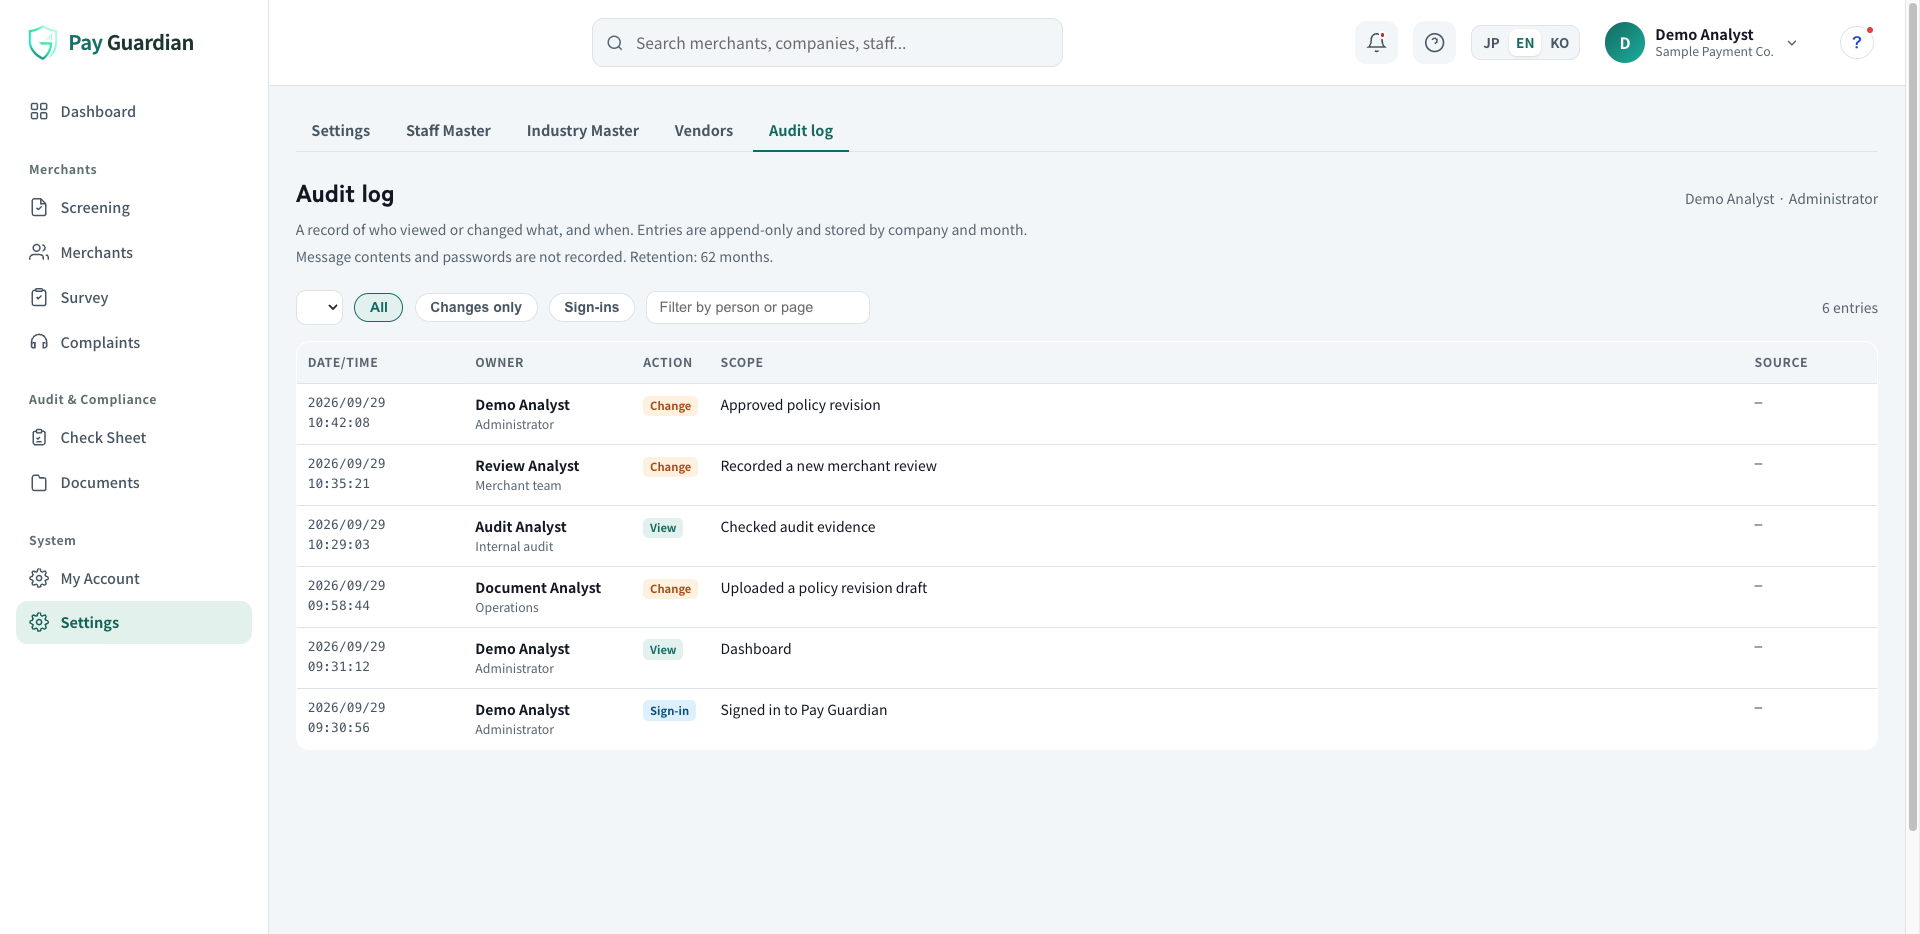The width and height of the screenshot is (1920, 934).
Task: Open the Settings tab
Action: tap(340, 131)
